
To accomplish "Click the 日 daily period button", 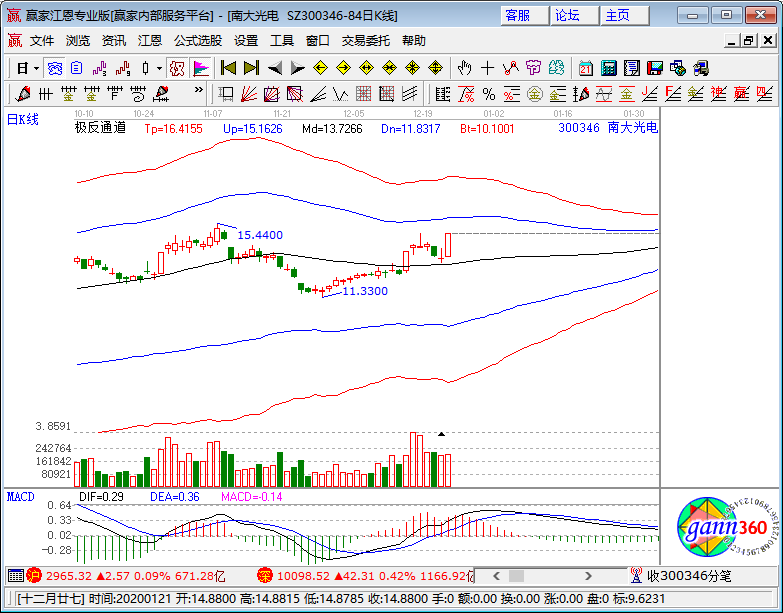I will click(x=22, y=68).
